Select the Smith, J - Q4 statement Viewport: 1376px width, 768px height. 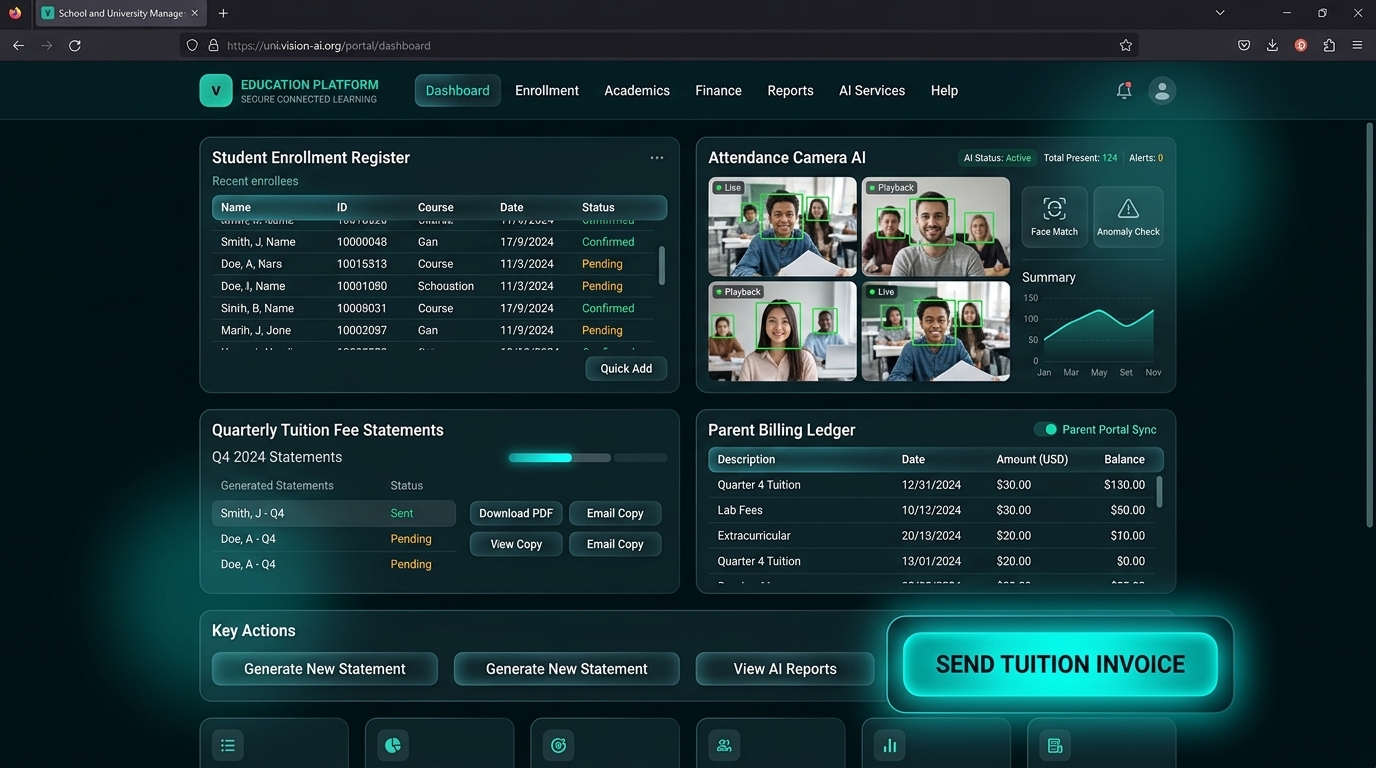click(x=334, y=513)
